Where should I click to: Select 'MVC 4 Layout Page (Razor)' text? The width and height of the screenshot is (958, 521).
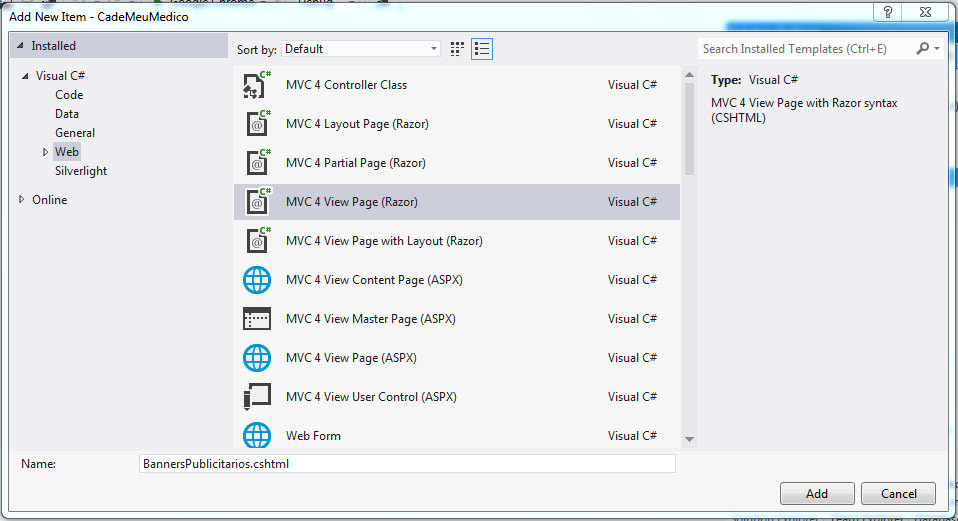tap(357, 124)
